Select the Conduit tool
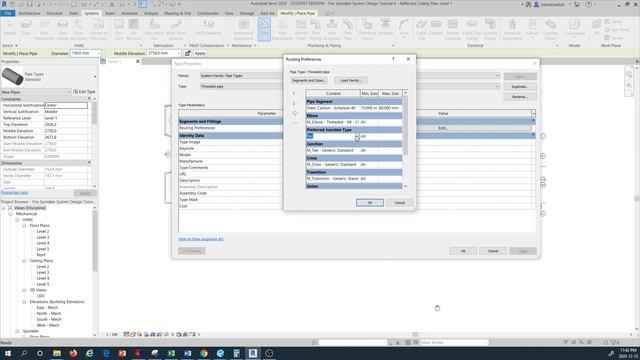 point(436,28)
